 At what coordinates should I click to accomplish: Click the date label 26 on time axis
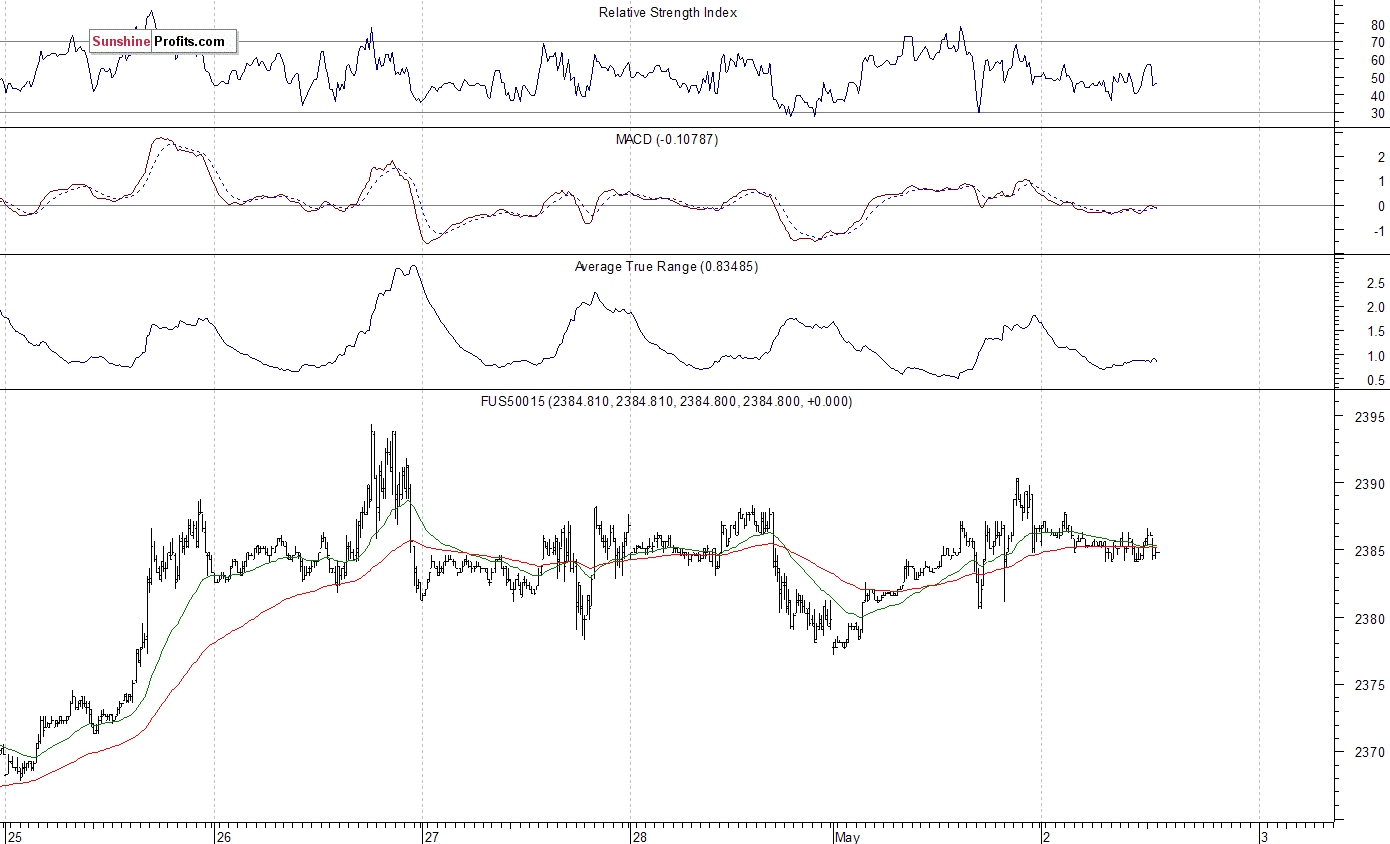click(225, 836)
